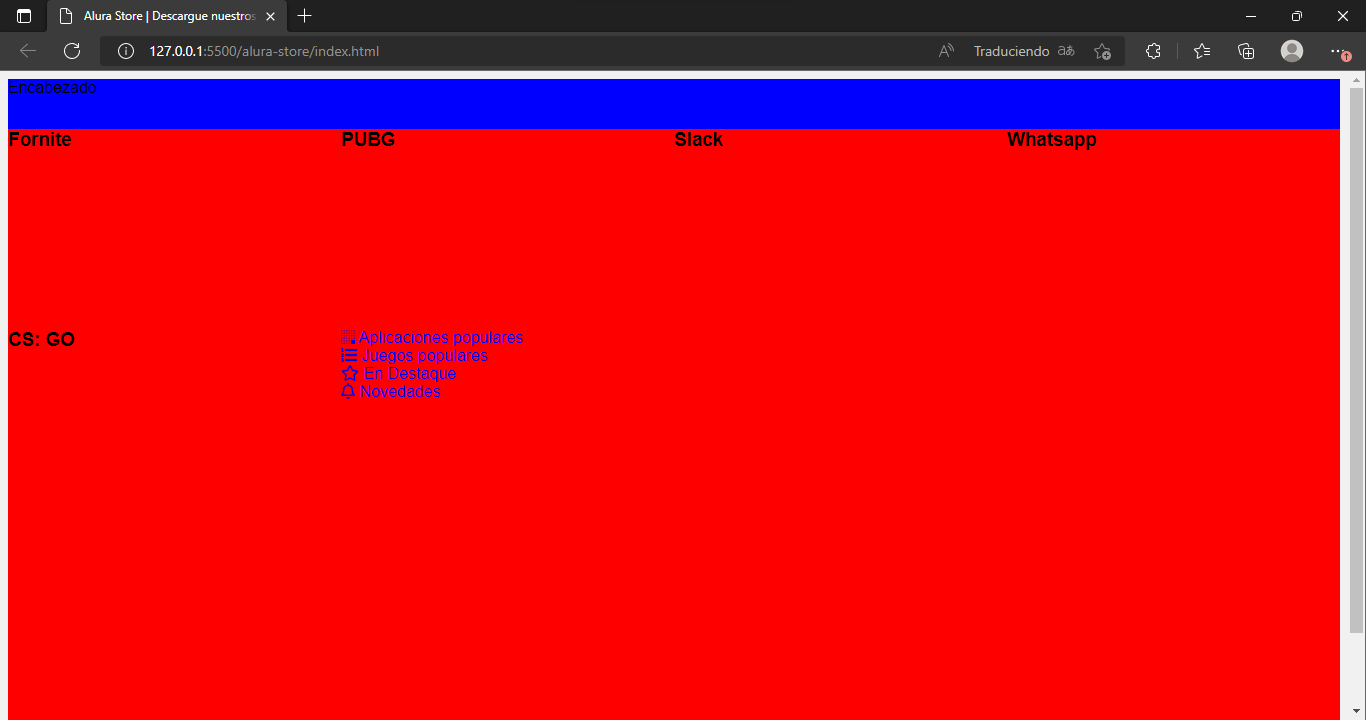
Task: Select the Alura Store browser tab
Action: pyautogui.click(x=165, y=16)
